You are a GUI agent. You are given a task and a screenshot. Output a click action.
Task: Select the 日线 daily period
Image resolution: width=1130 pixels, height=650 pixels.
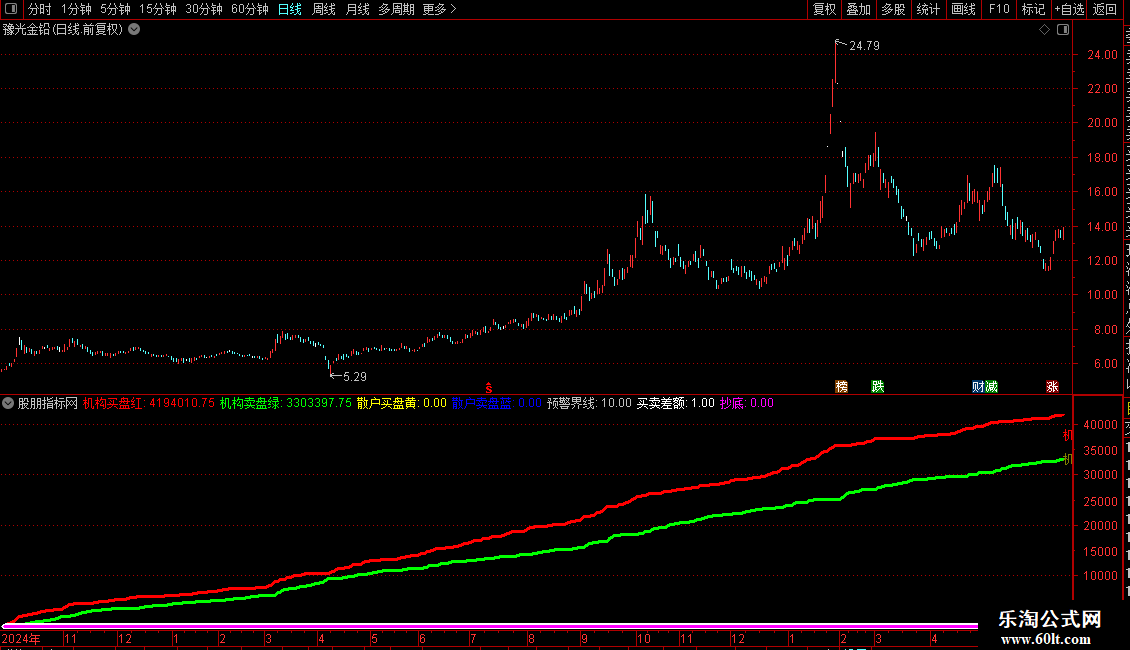point(290,9)
